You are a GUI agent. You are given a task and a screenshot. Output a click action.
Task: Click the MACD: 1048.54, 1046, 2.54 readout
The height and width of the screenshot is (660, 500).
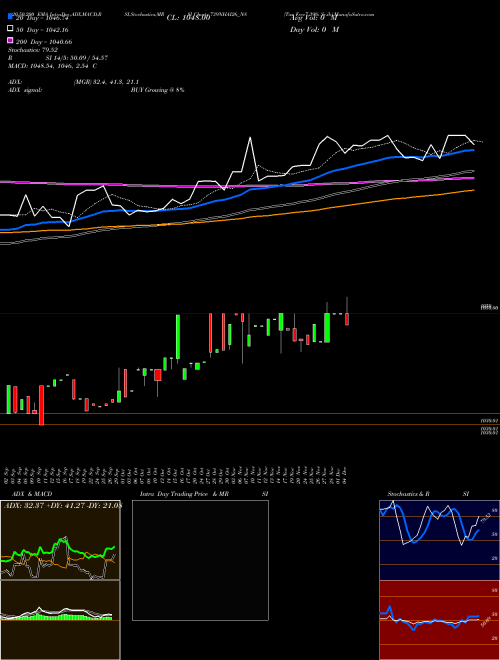point(52,66)
